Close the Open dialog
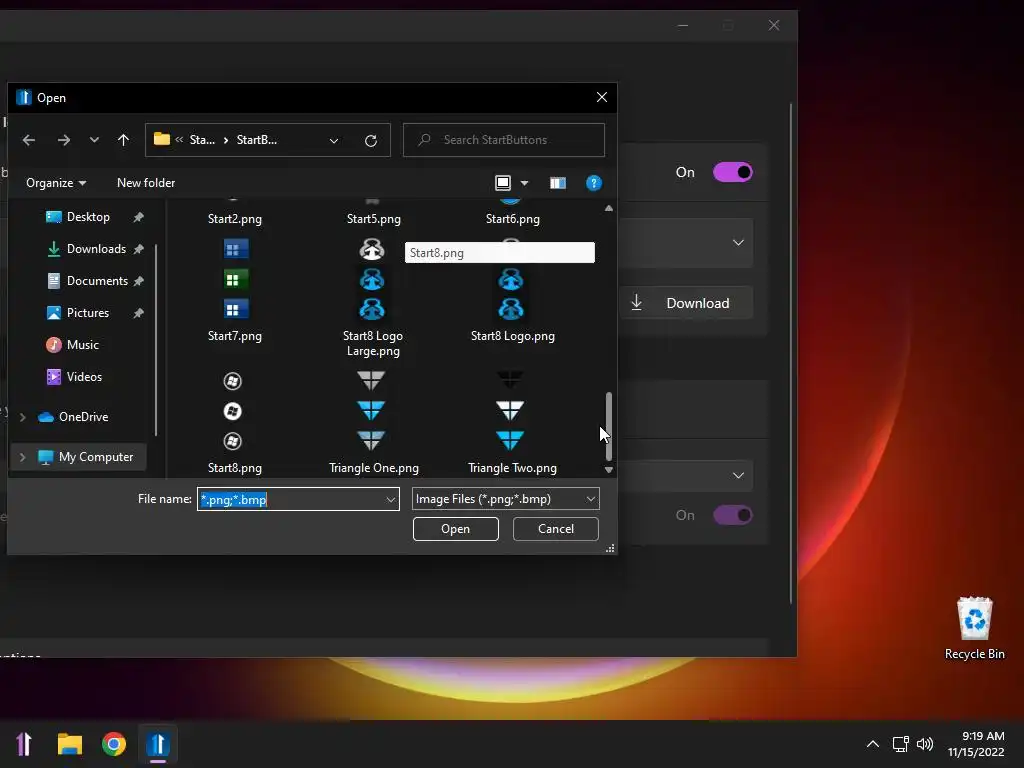Screen dimensions: 1024x768 coord(601,97)
